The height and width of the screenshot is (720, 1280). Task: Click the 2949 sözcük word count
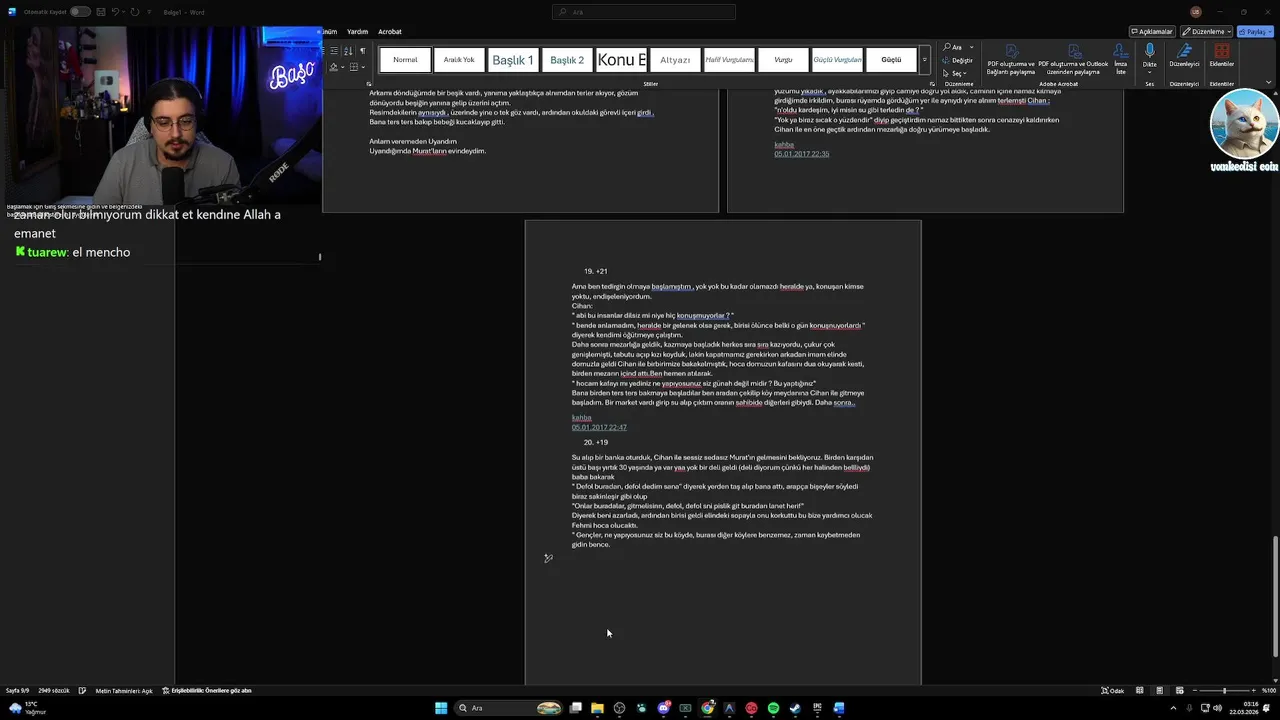(x=53, y=691)
